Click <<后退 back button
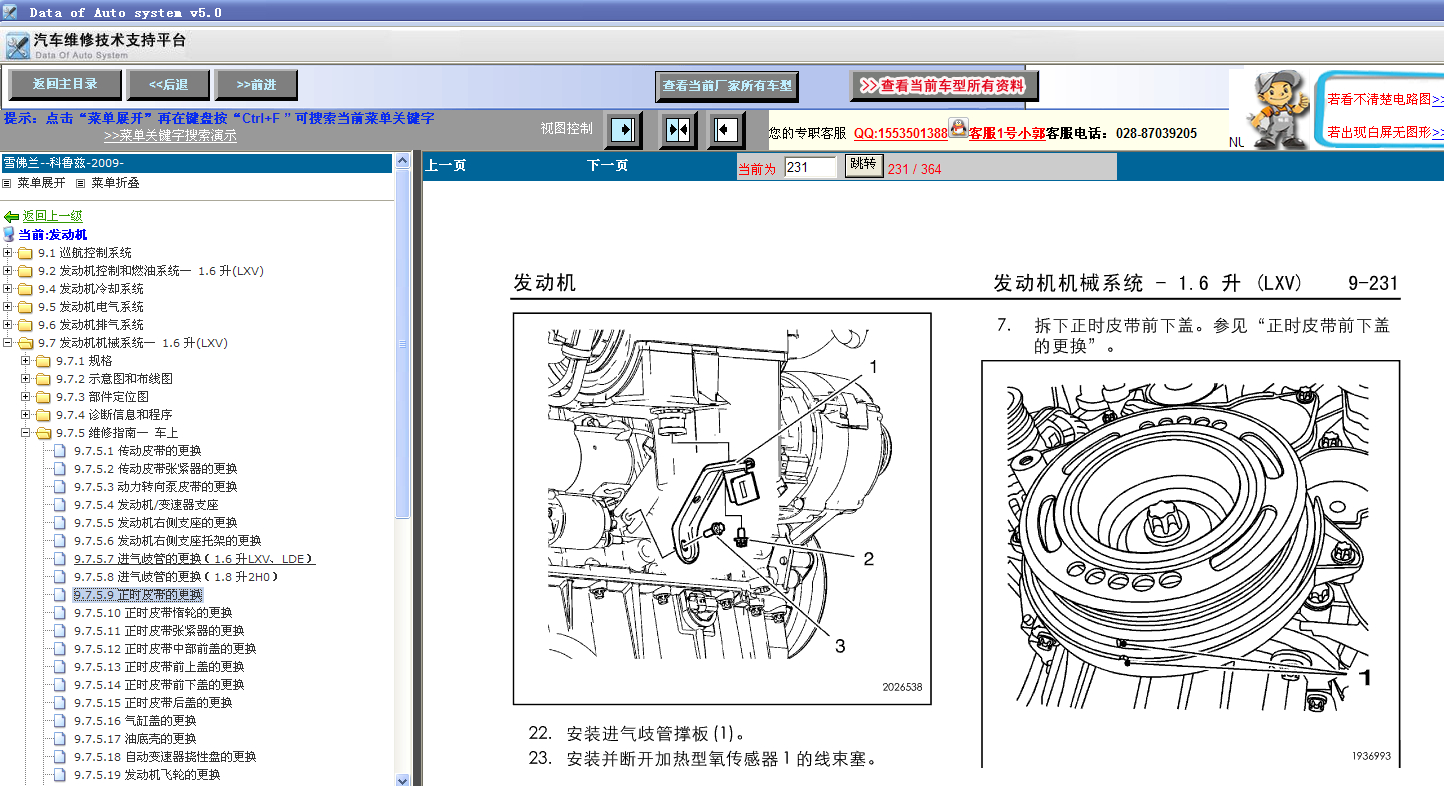The height and width of the screenshot is (786, 1444). coord(169,85)
